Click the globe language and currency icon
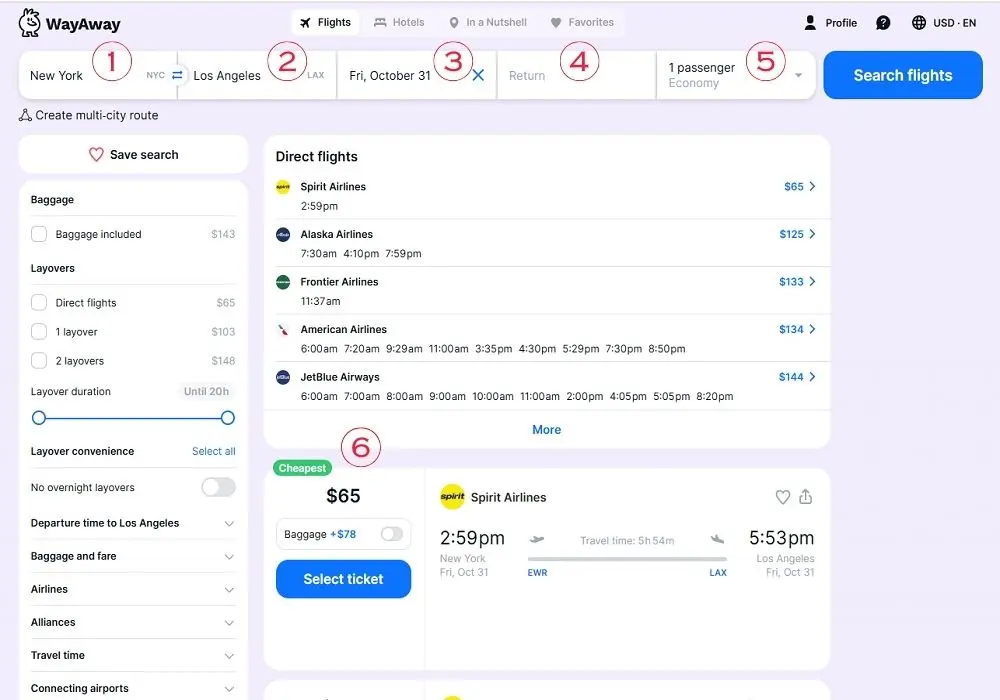The image size is (1000, 700). pyautogui.click(x=918, y=23)
